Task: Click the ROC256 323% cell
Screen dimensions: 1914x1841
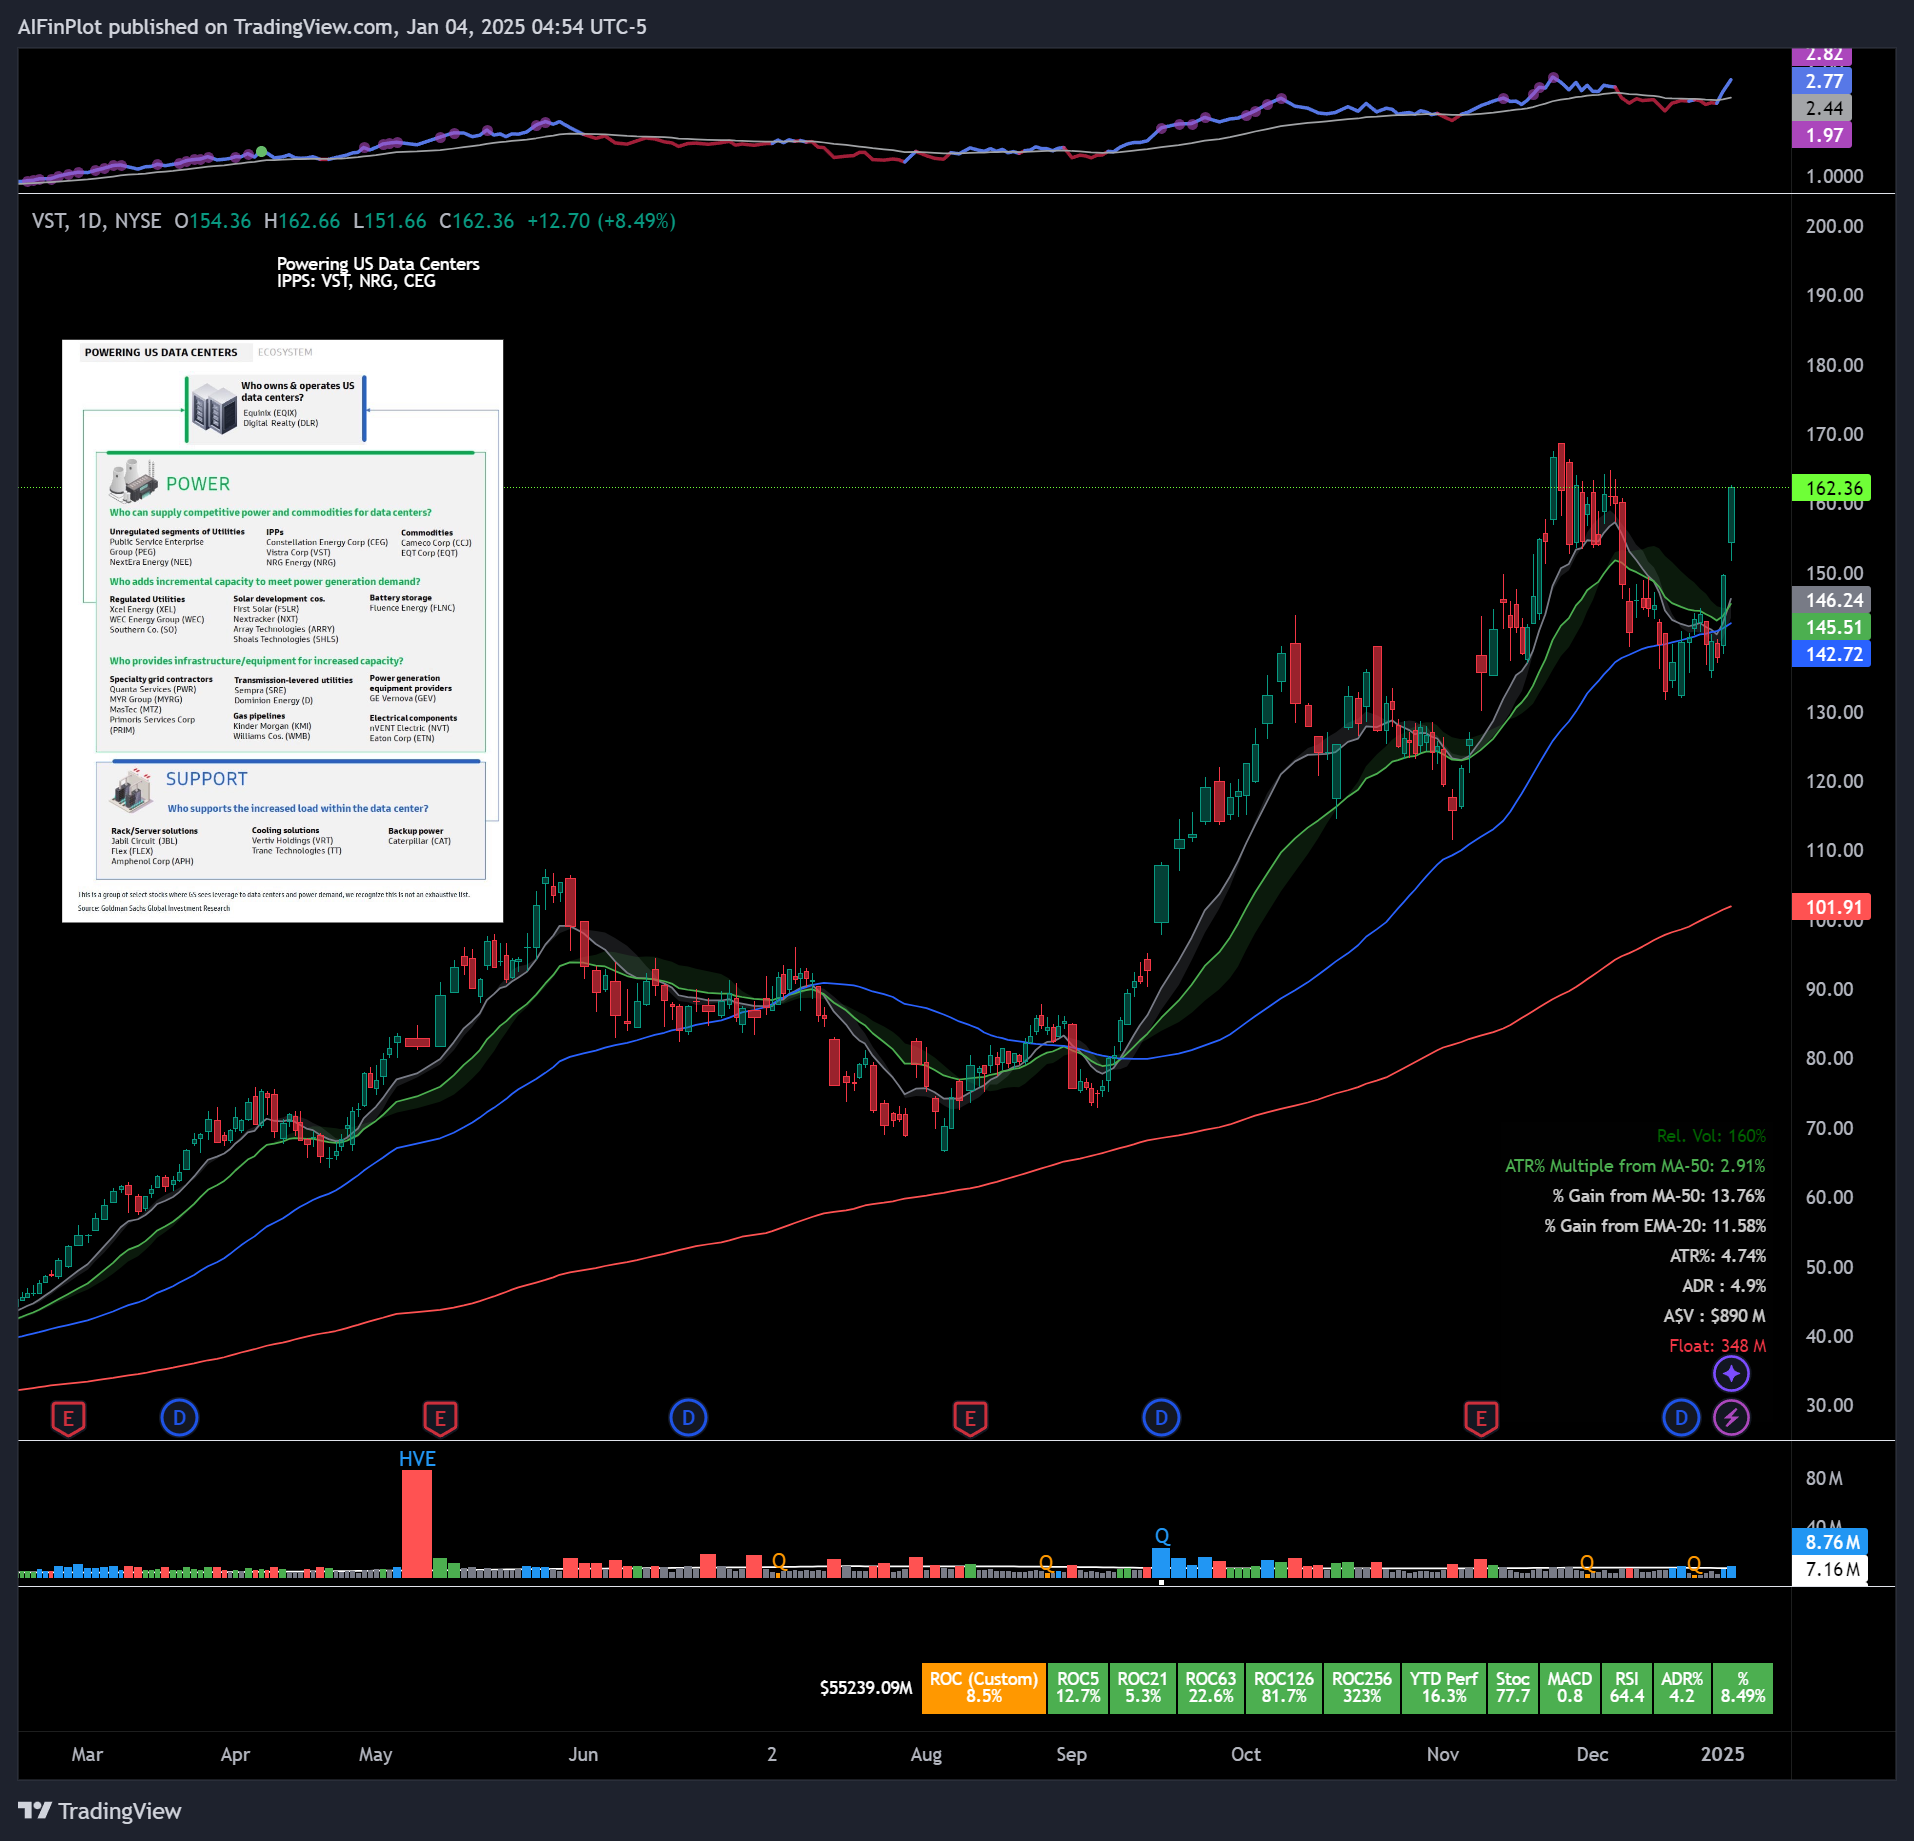Action: pyautogui.click(x=1361, y=1688)
